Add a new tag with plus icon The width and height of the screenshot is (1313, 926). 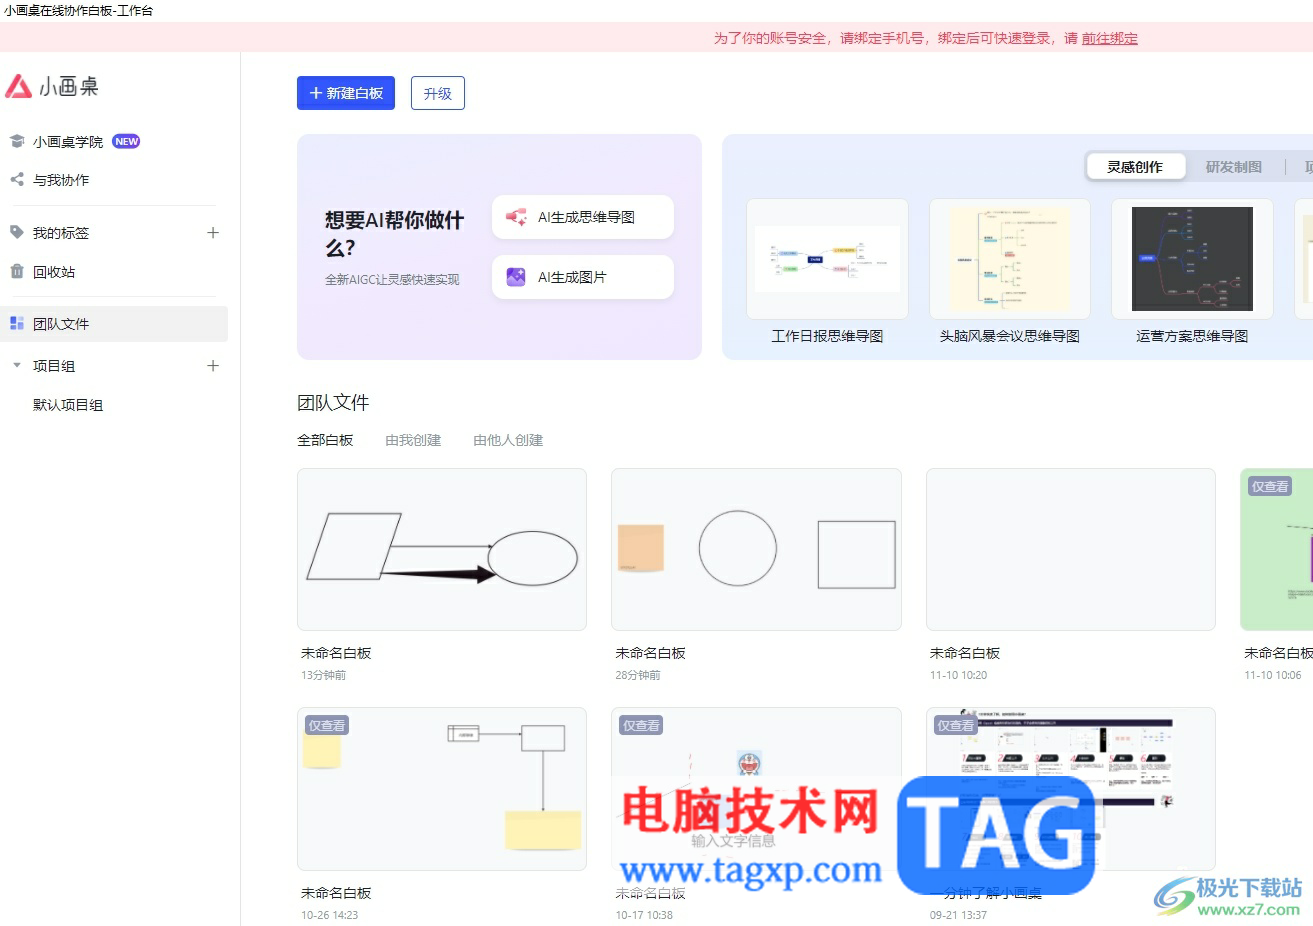click(x=213, y=232)
